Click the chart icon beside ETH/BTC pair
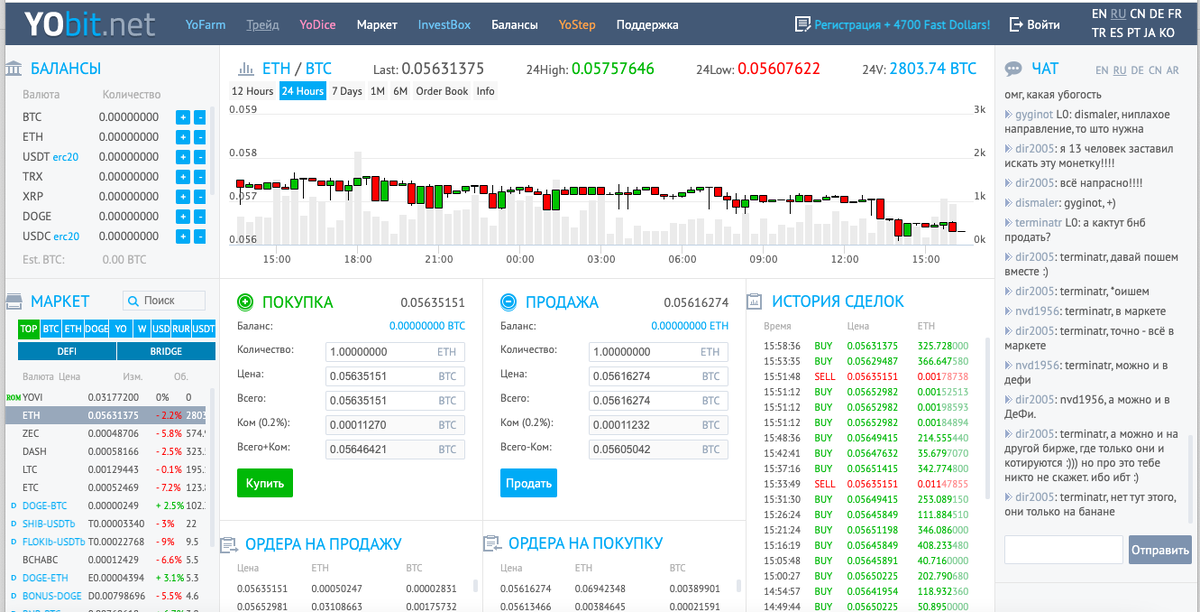1200x612 pixels. pyautogui.click(x=246, y=68)
